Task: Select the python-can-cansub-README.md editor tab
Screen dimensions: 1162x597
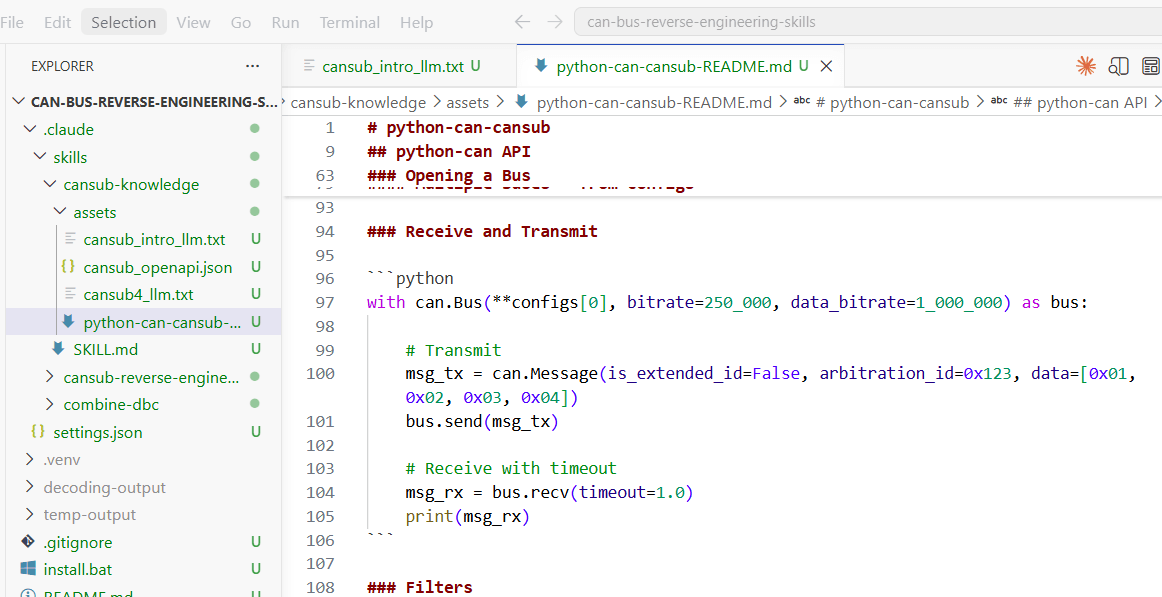Action: (x=680, y=67)
